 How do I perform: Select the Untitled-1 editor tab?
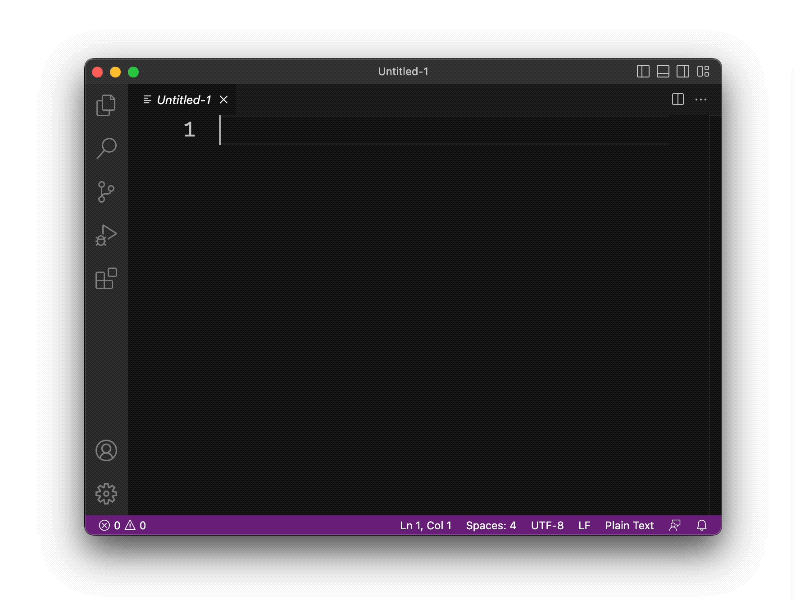pyautogui.click(x=183, y=100)
